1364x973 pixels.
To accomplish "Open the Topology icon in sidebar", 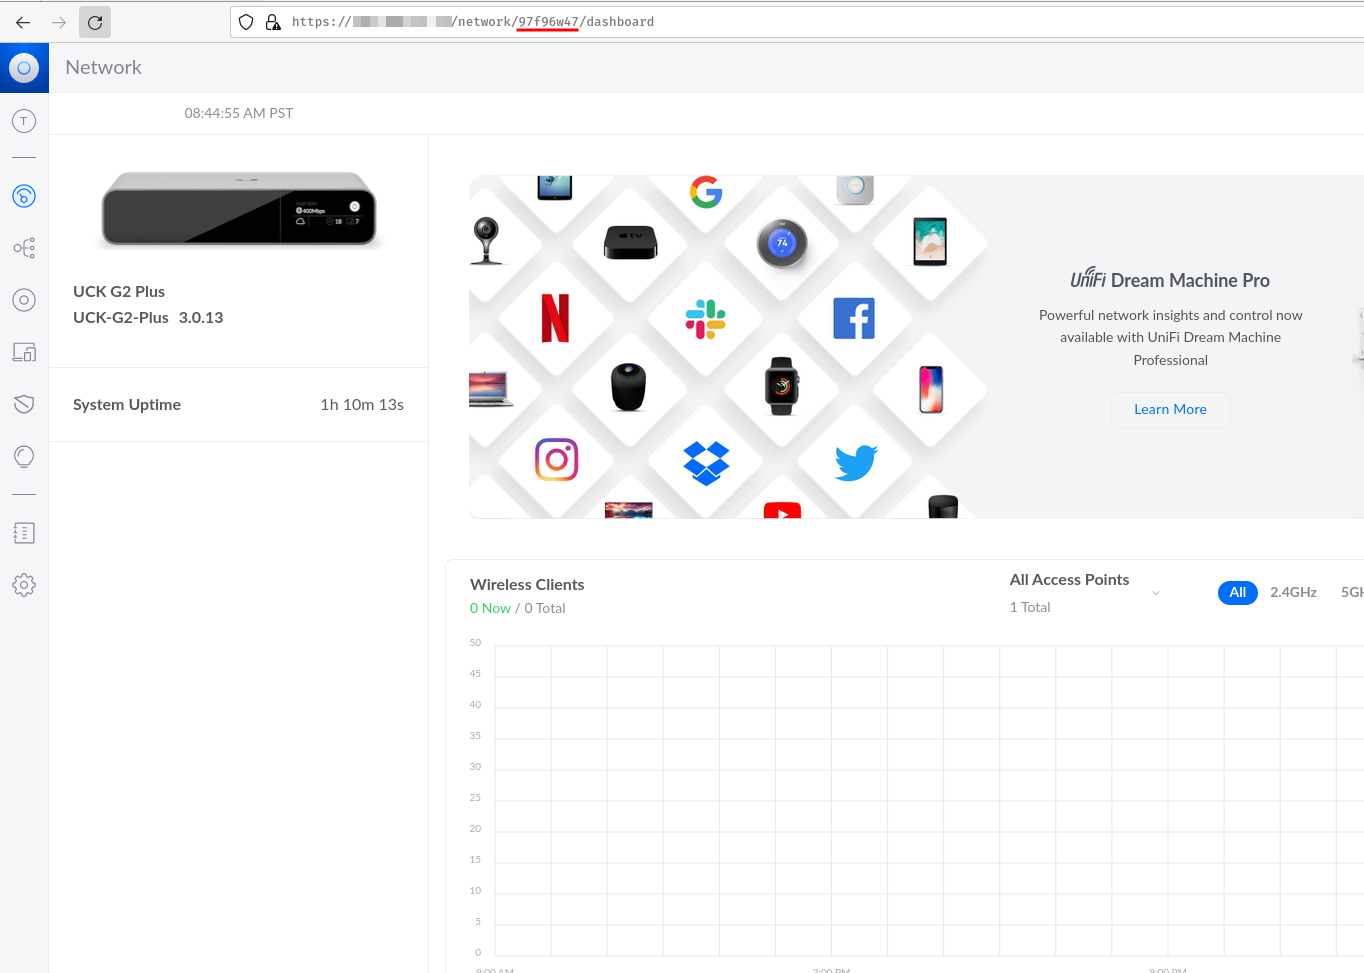I will 24,248.
